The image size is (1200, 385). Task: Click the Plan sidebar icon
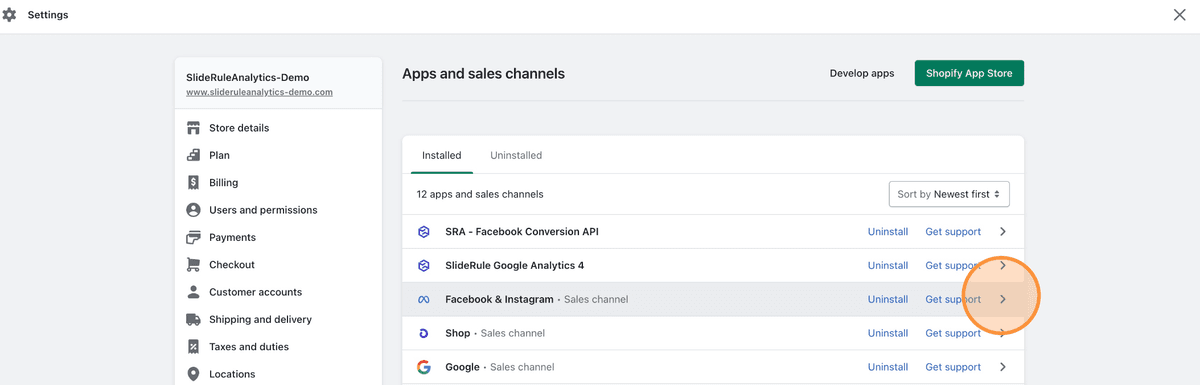[193, 155]
